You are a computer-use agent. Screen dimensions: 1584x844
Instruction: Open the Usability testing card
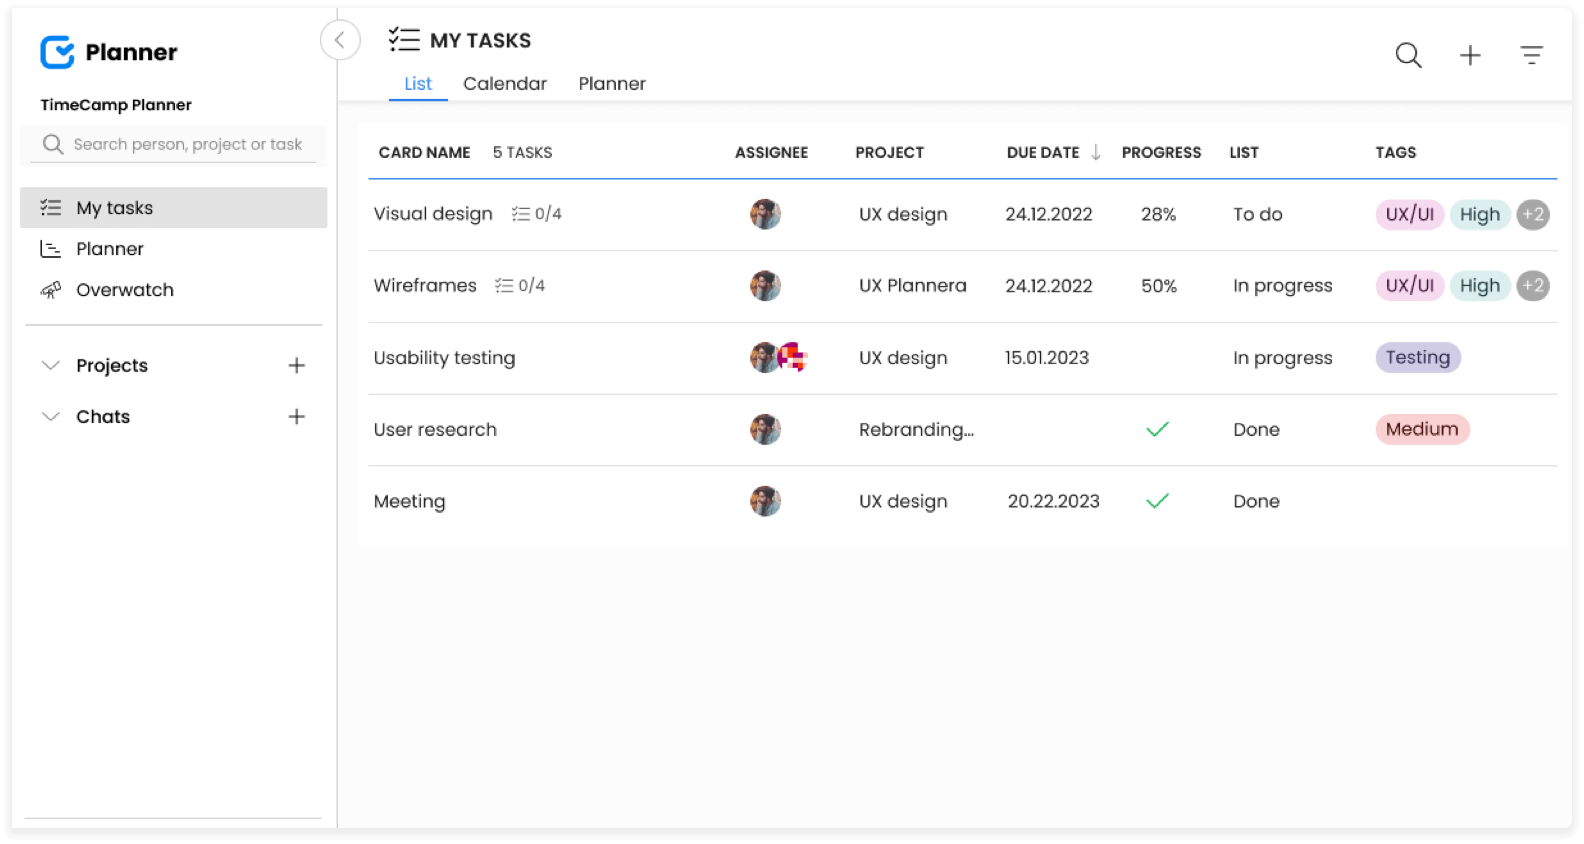444,358
